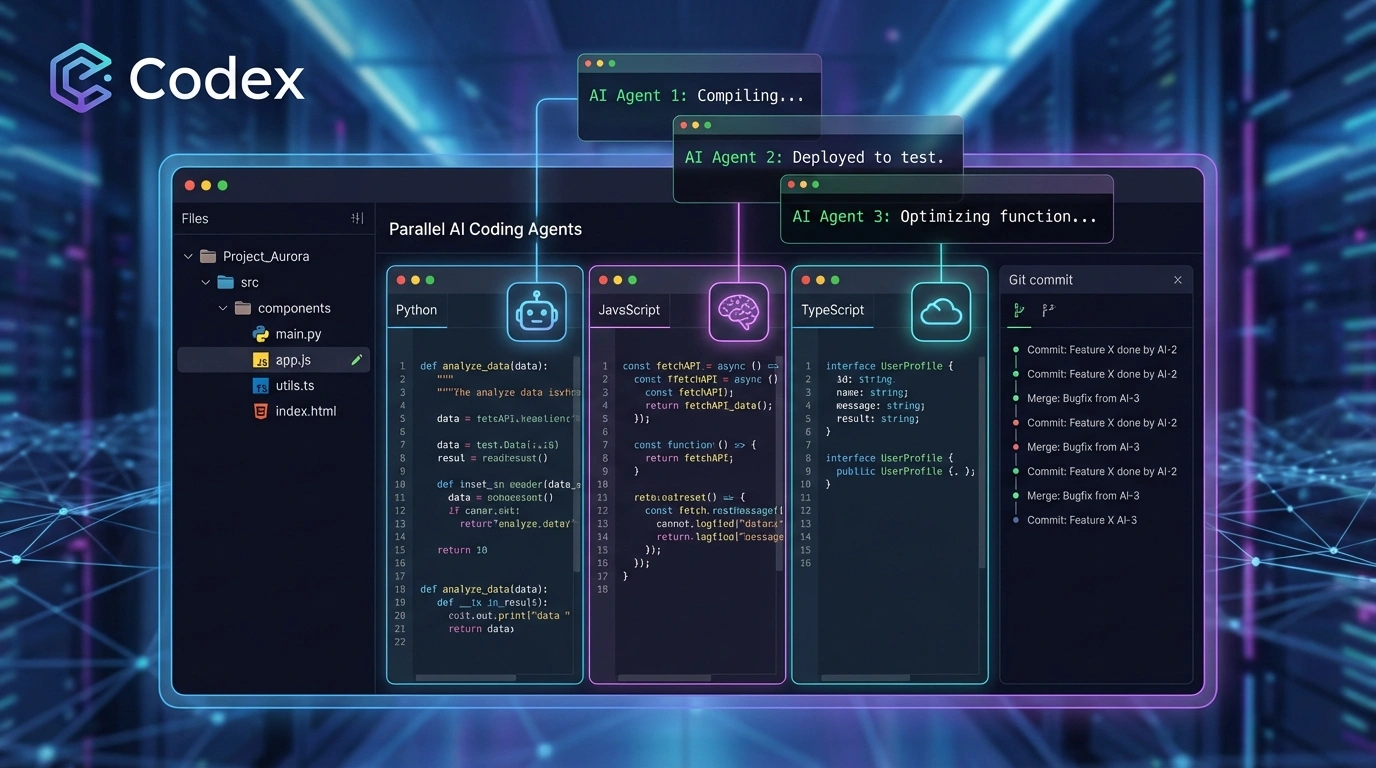
Task: Open index.html in file tree
Action: click(305, 411)
